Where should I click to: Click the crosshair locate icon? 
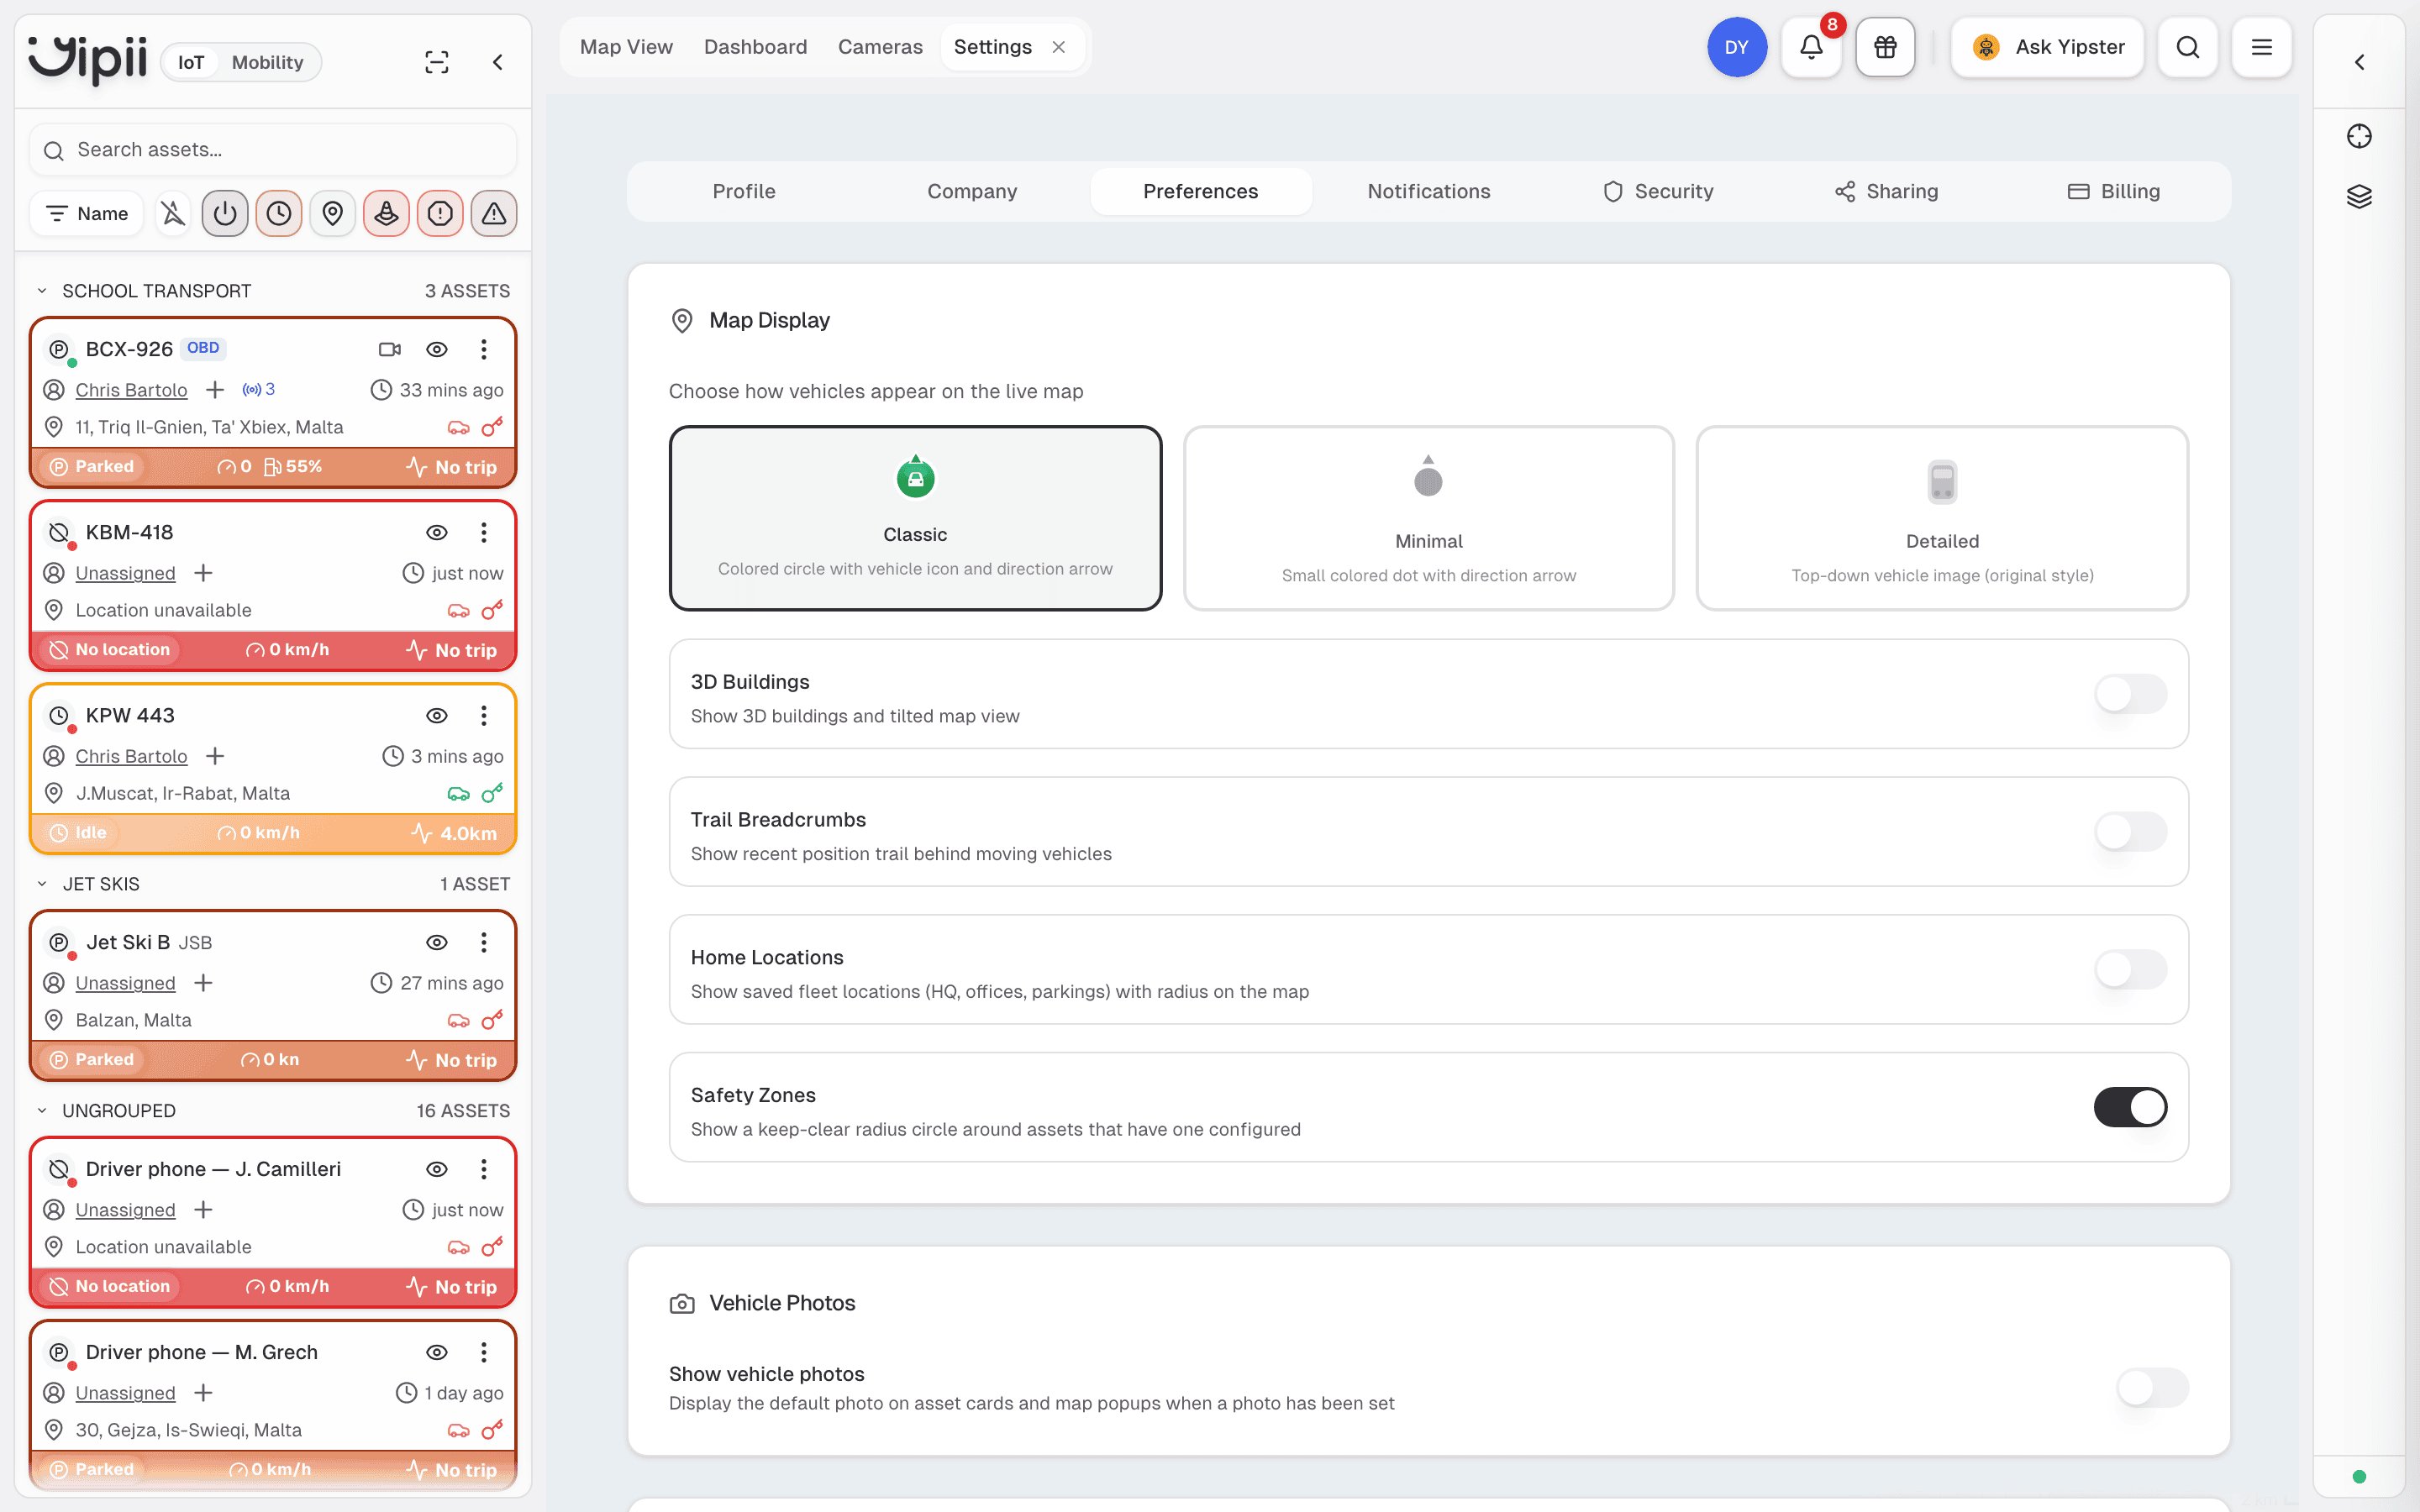click(x=2359, y=136)
